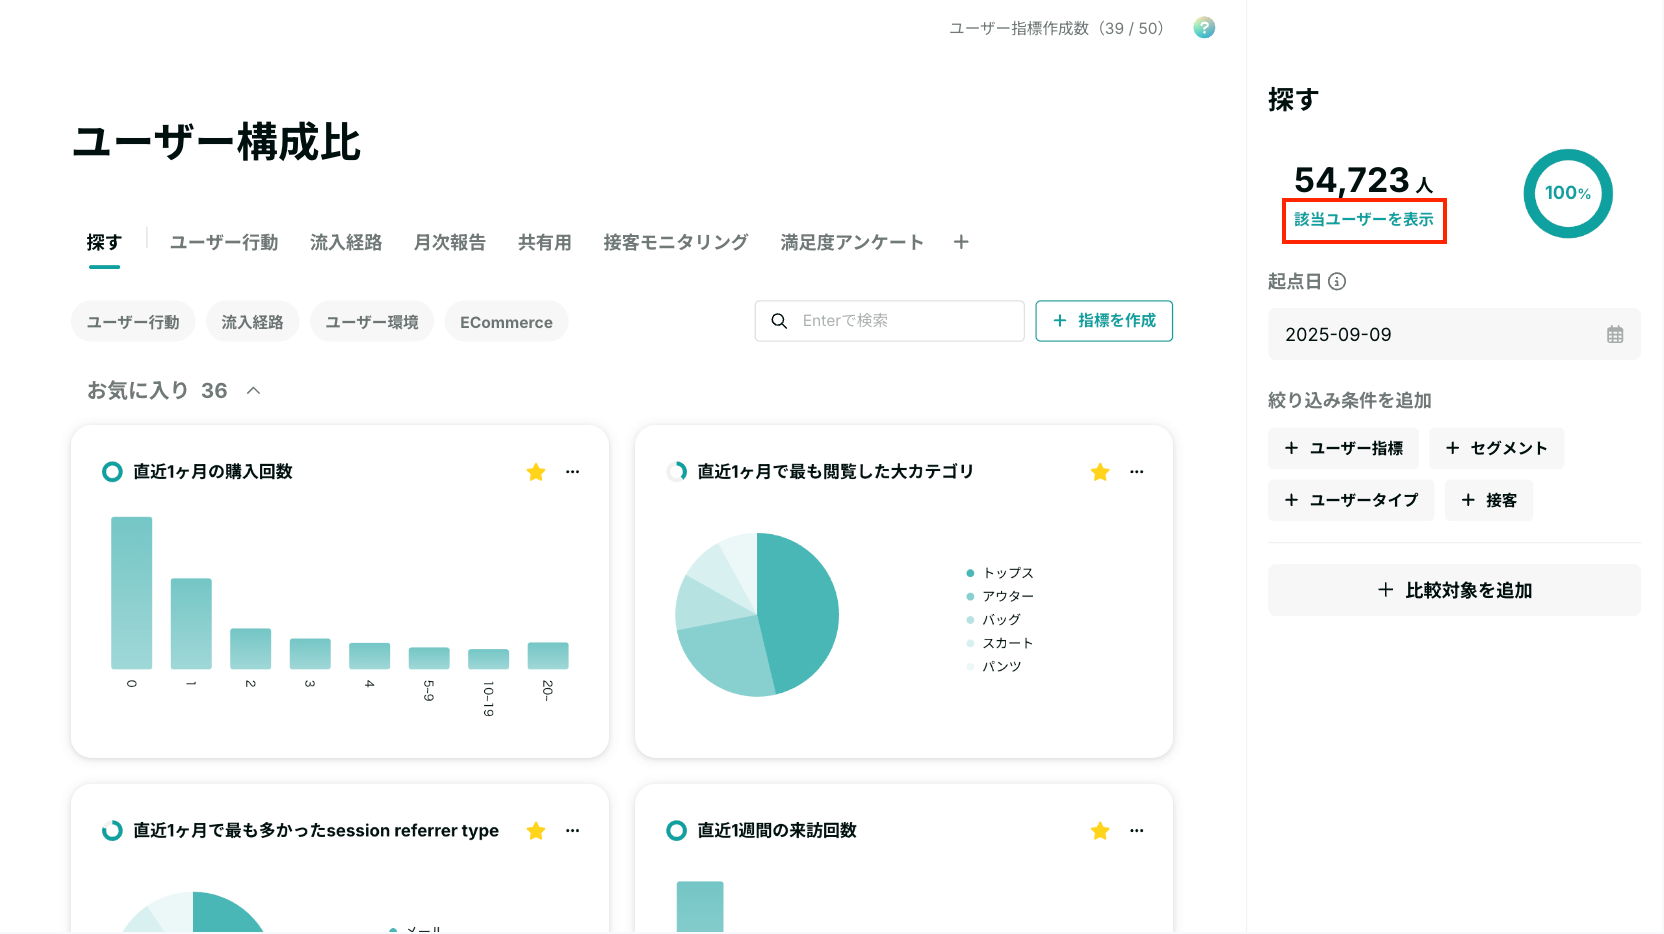Click the 100% circular progress ring

[1568, 193]
